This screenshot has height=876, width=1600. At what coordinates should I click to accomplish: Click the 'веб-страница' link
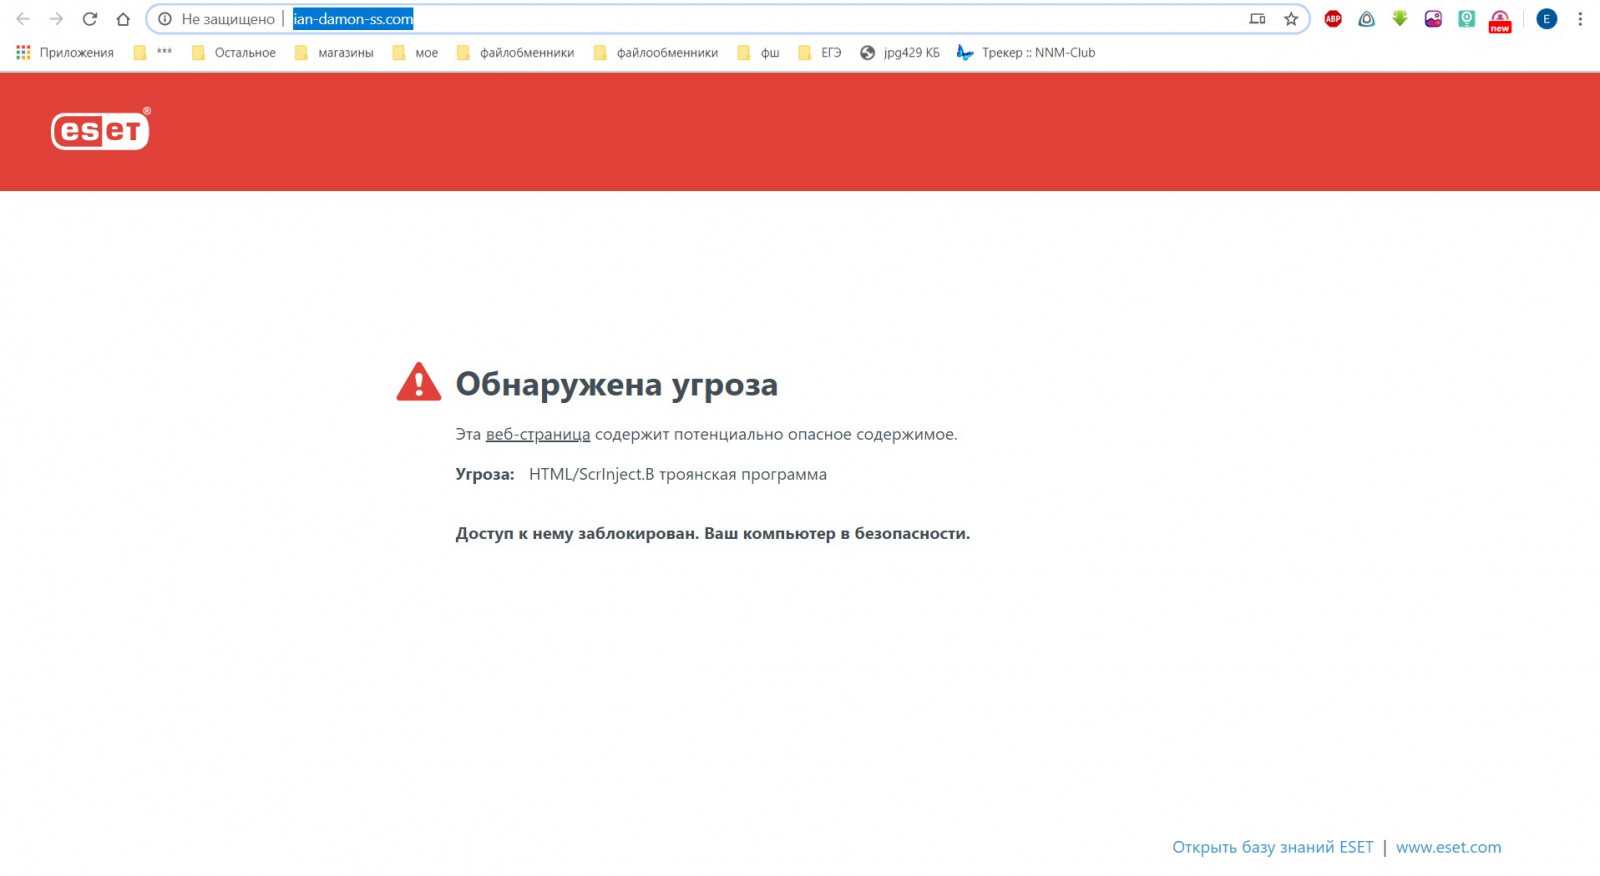pos(538,435)
